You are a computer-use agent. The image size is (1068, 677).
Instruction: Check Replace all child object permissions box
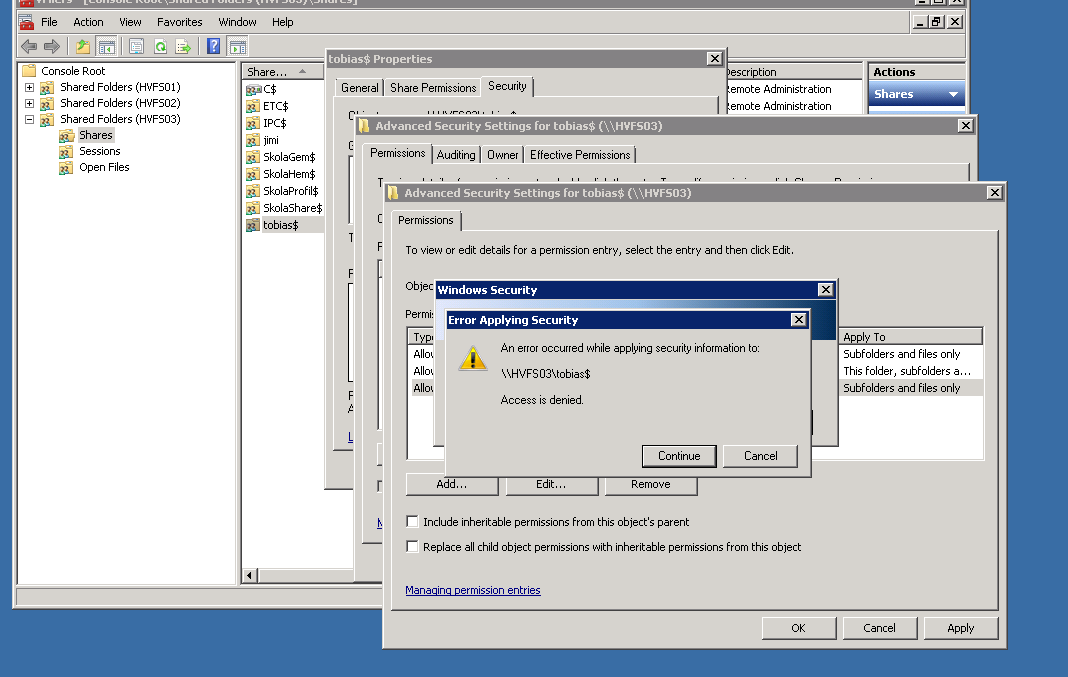pyautogui.click(x=412, y=547)
